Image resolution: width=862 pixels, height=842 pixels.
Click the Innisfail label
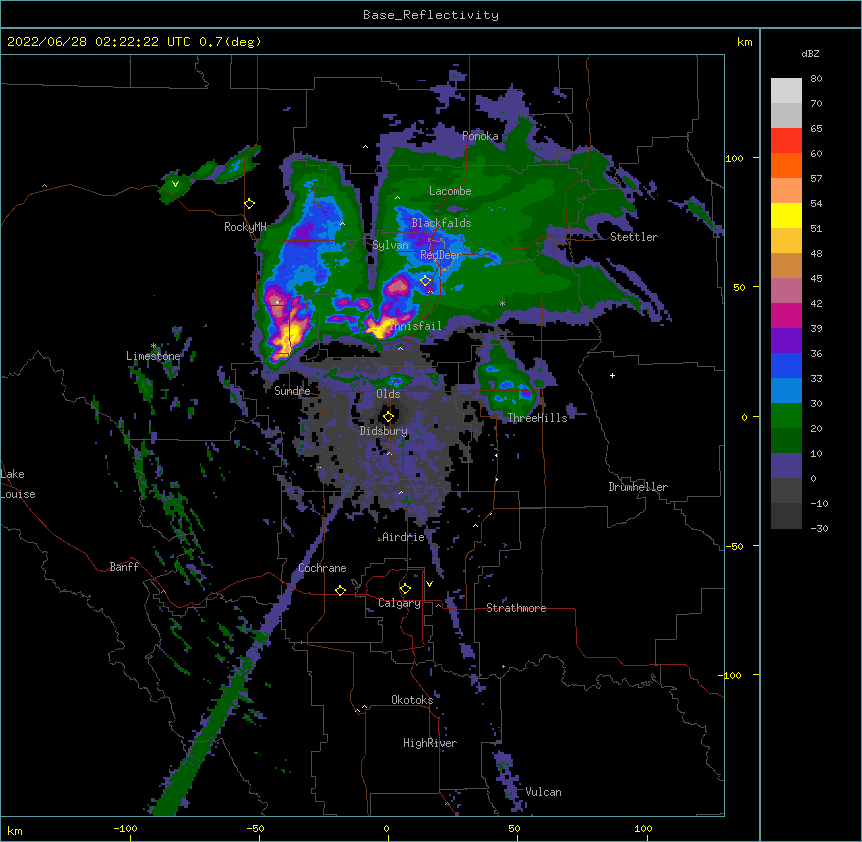[416, 326]
